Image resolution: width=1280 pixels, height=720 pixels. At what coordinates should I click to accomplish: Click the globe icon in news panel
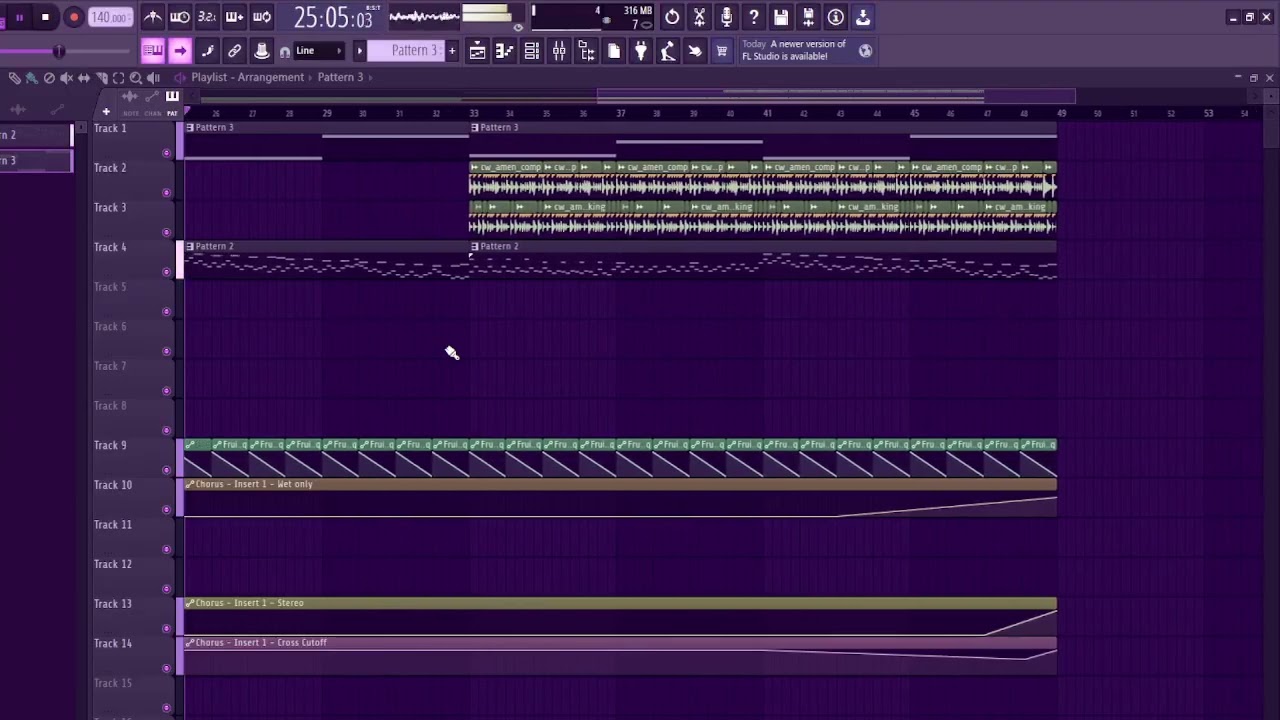pos(865,51)
